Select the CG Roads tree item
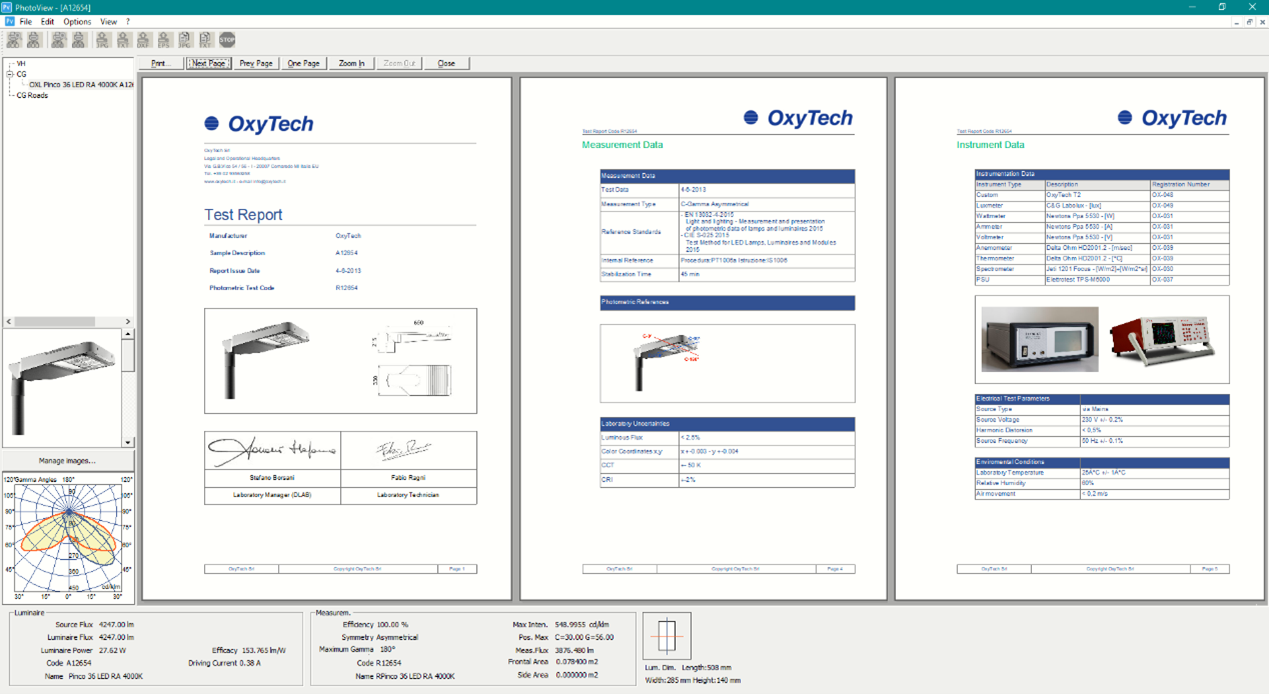The image size is (1269, 694). [32, 95]
